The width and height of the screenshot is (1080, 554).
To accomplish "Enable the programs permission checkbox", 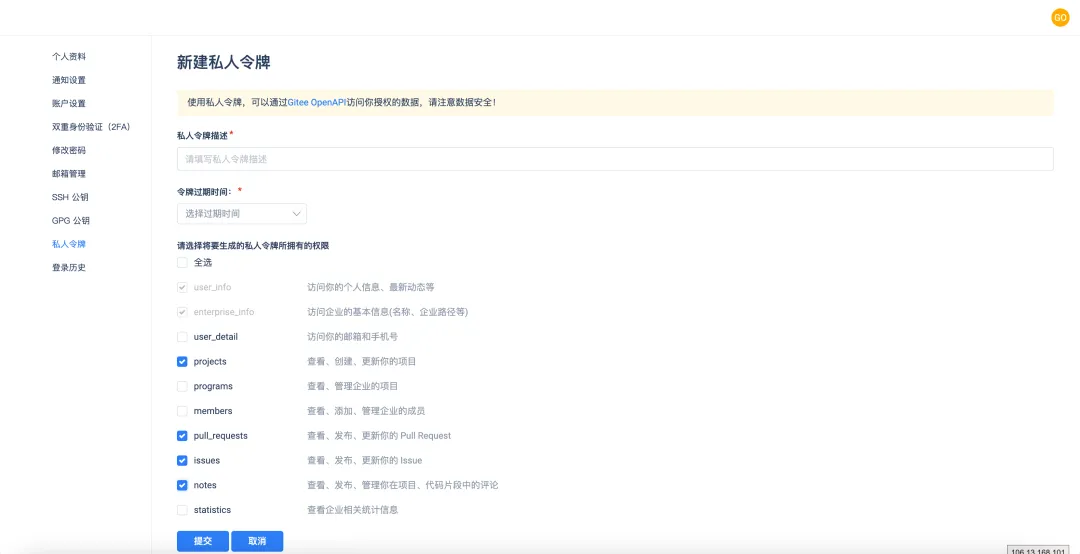I will [182, 386].
